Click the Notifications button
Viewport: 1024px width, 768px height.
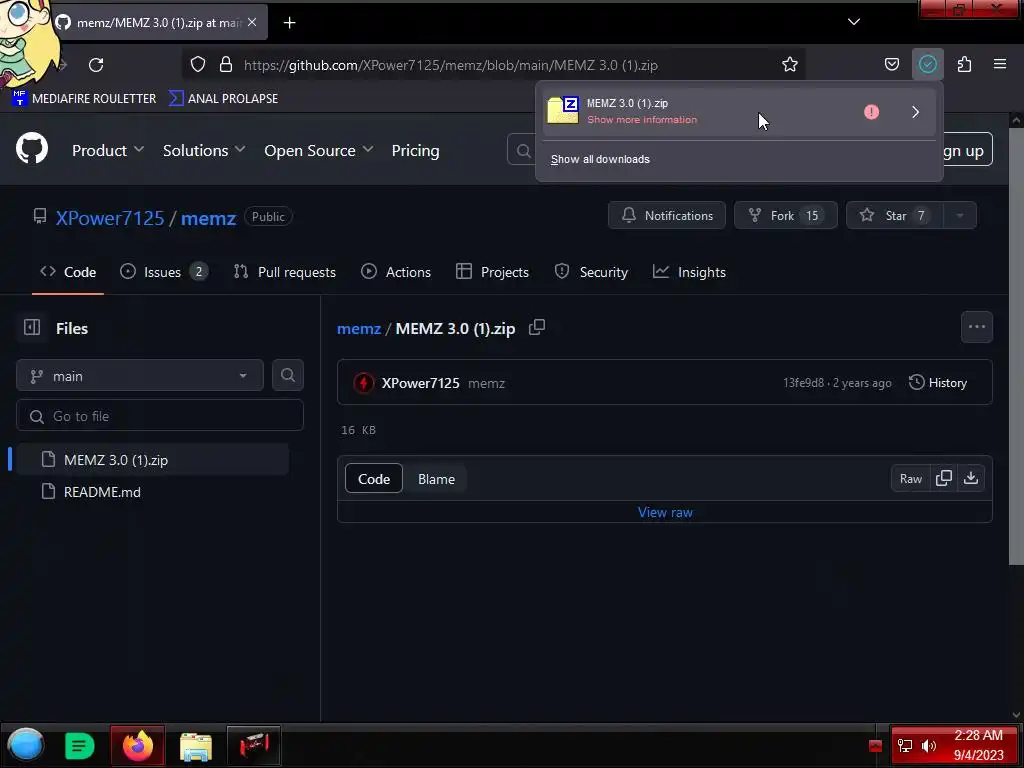(x=667, y=216)
